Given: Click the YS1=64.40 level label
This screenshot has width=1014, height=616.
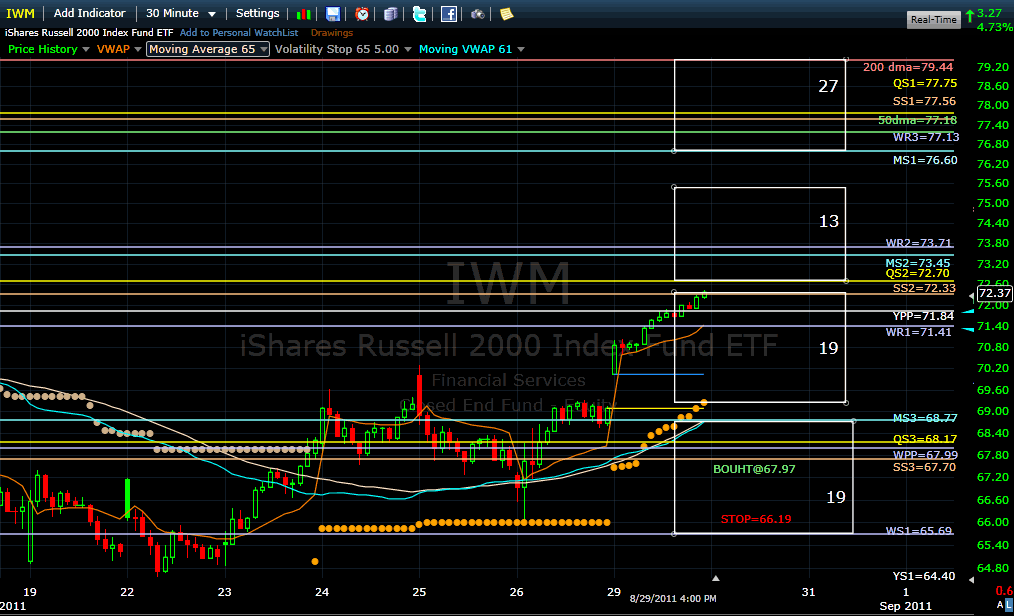Looking at the screenshot, I should pos(923,576).
